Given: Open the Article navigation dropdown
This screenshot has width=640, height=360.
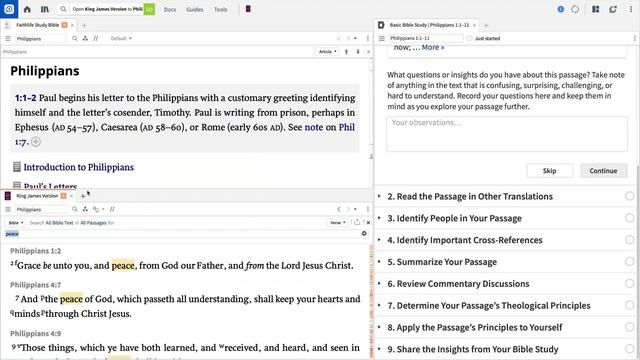Looking at the screenshot, I should pos(327,52).
